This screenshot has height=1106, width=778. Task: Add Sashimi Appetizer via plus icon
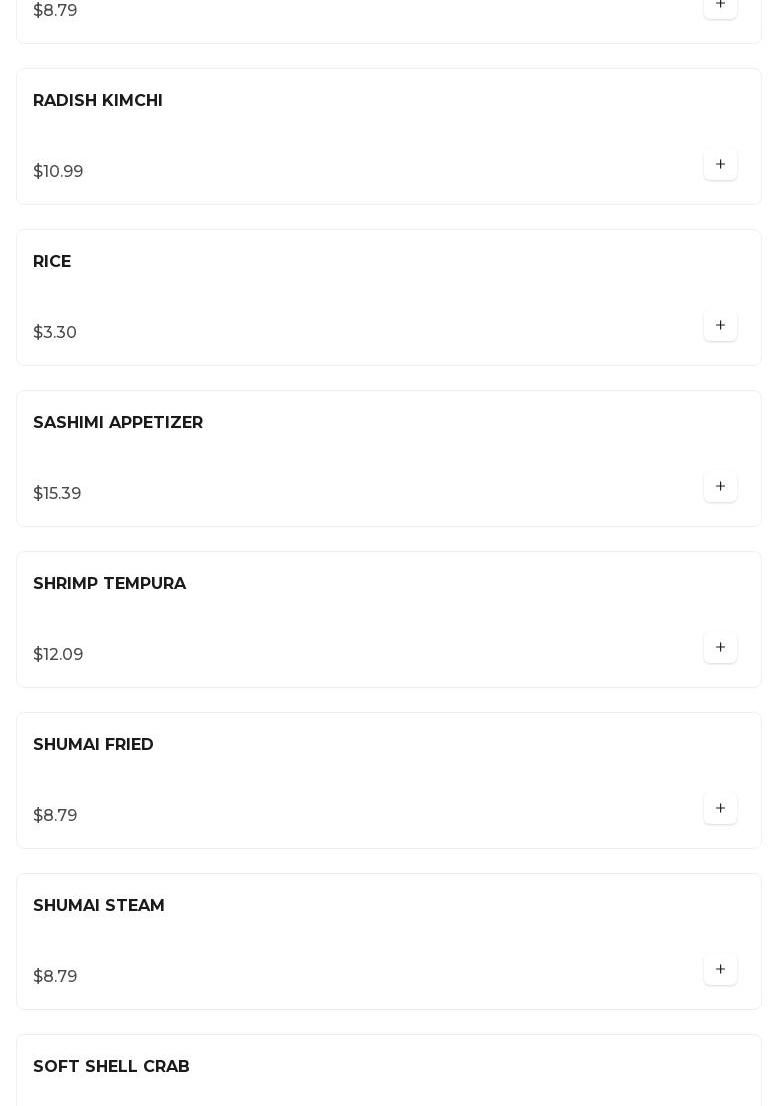720,487
